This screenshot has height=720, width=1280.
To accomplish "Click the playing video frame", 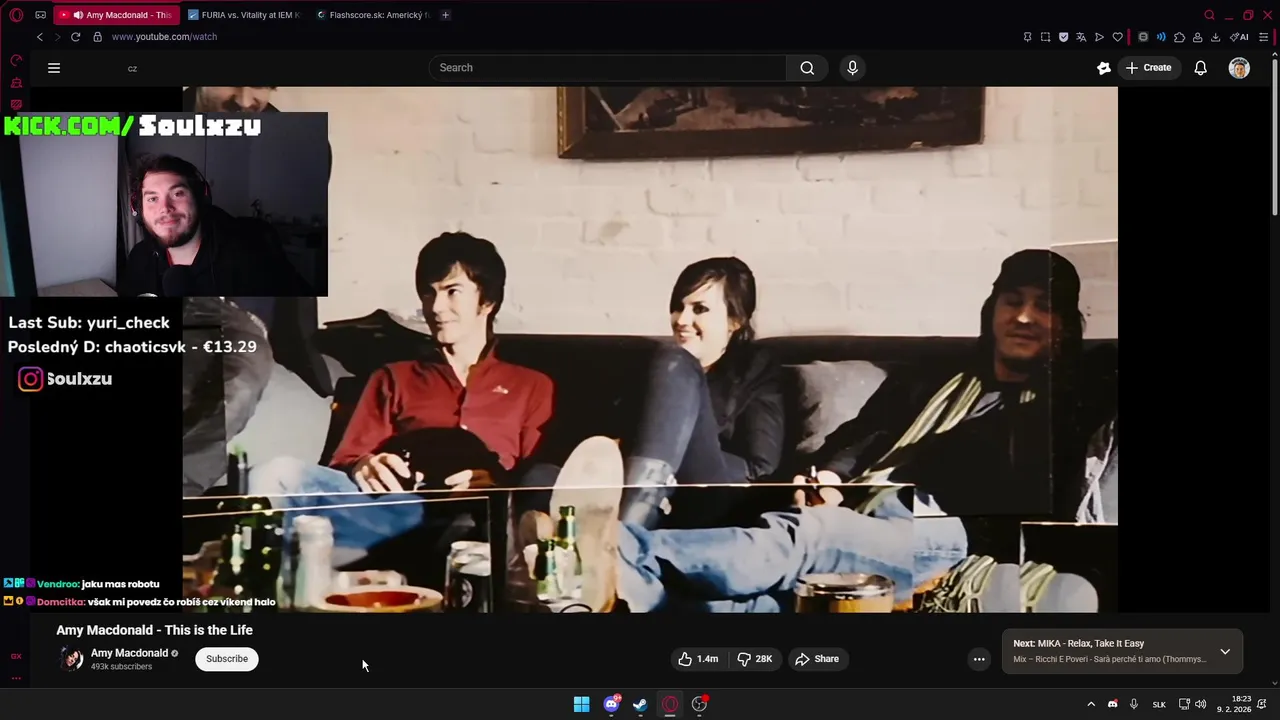I will (x=650, y=349).
